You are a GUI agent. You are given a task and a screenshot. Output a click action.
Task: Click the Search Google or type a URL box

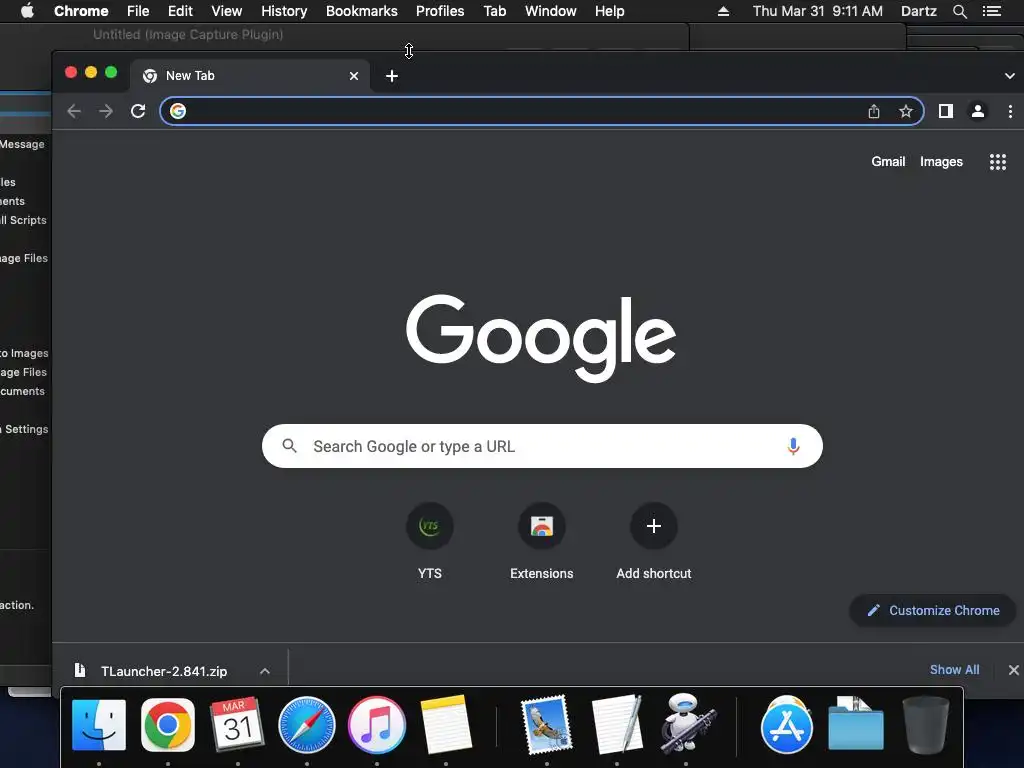click(542, 446)
